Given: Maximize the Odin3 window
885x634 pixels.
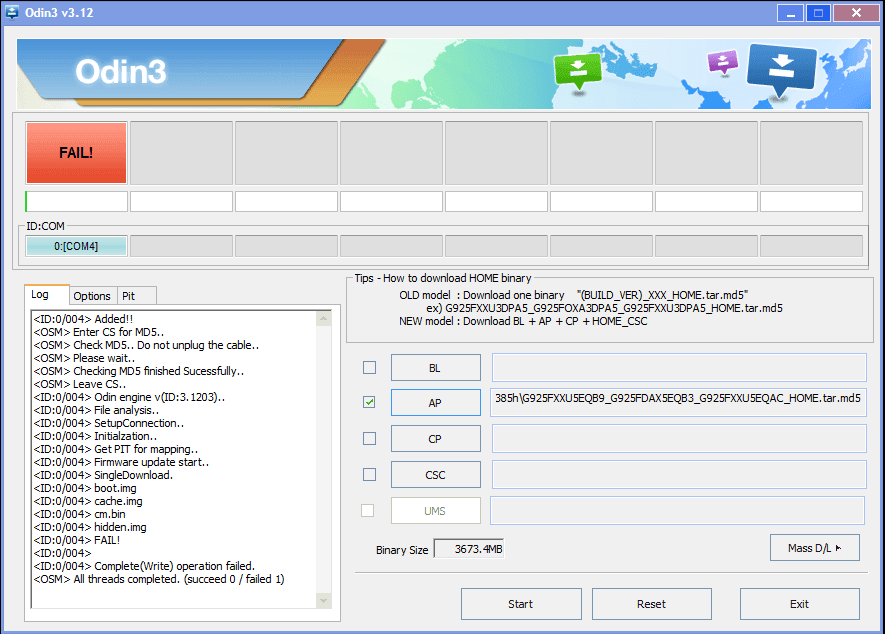Looking at the screenshot, I should (818, 13).
